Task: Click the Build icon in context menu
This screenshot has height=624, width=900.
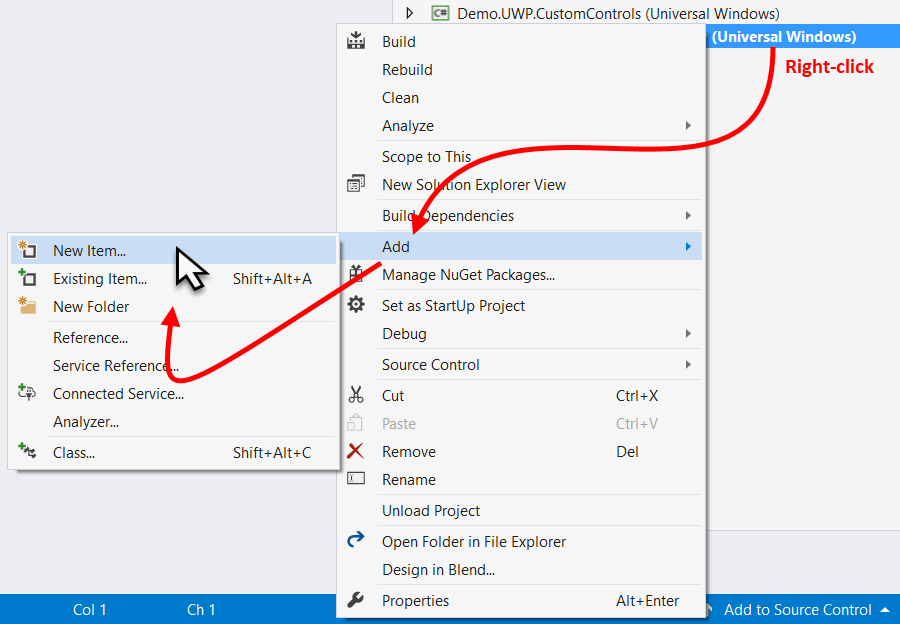Action: pos(355,41)
